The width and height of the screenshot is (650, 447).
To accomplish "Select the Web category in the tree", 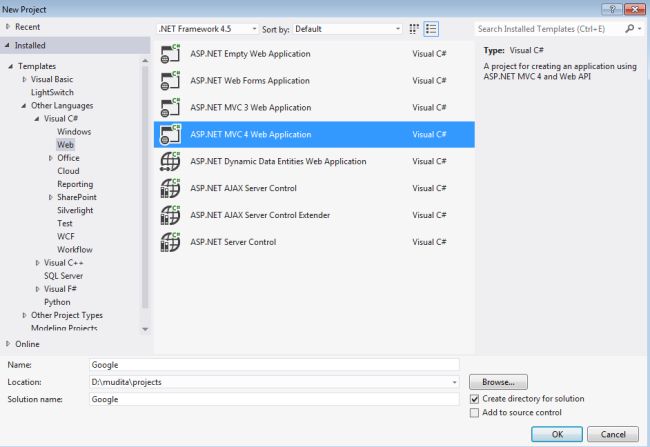I will [65, 145].
